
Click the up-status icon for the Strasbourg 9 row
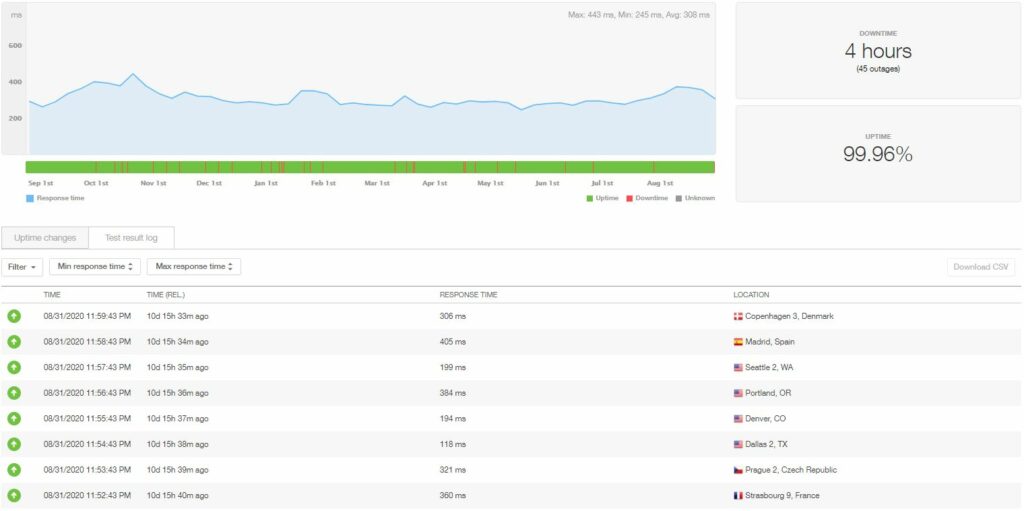click(14, 495)
